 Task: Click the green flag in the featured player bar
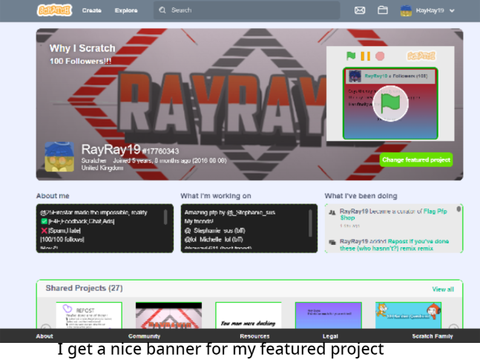(351, 56)
